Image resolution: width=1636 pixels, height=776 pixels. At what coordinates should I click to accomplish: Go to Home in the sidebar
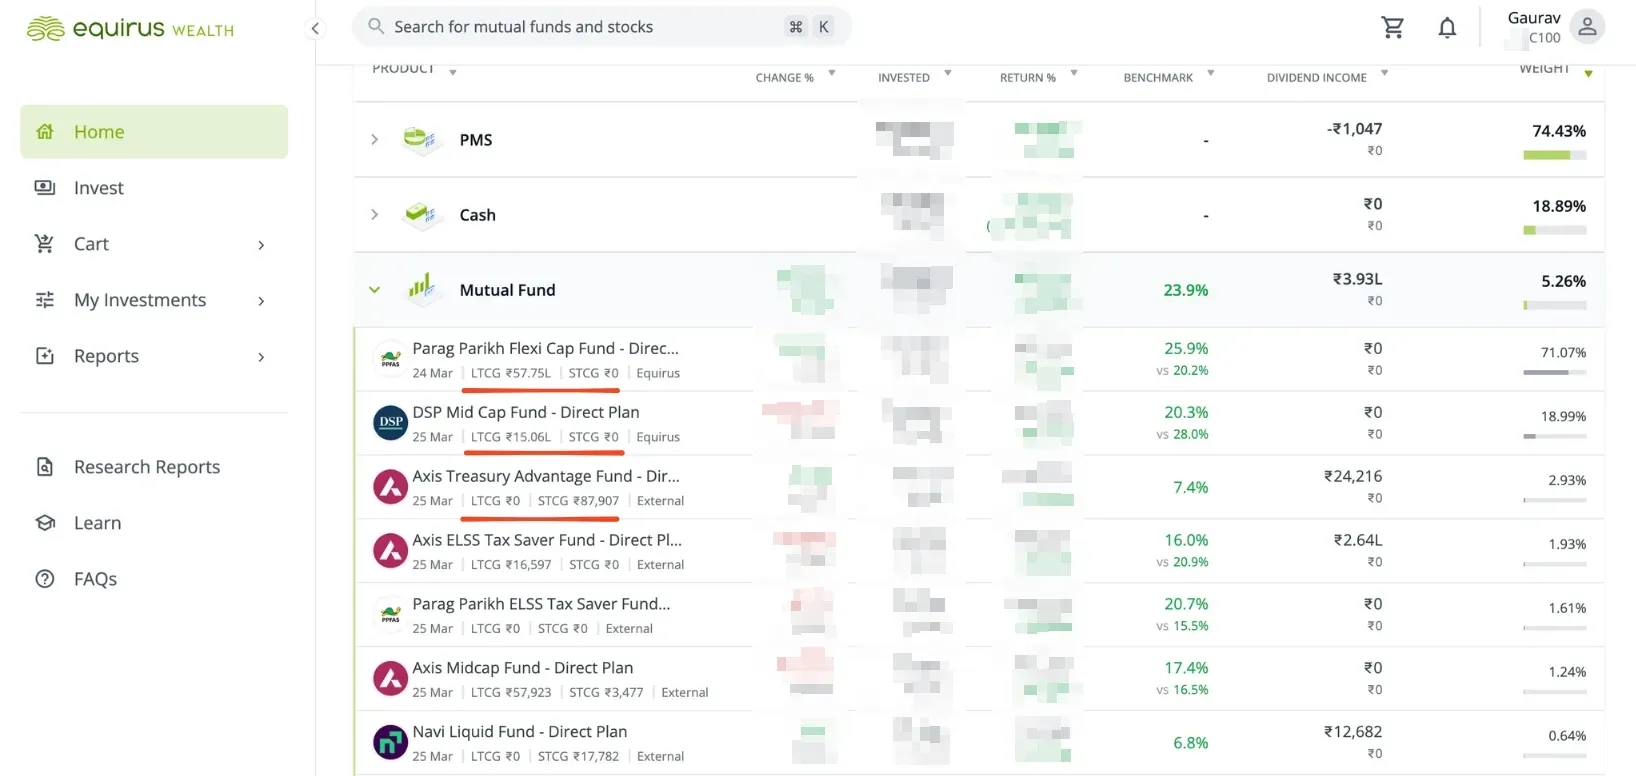154,131
